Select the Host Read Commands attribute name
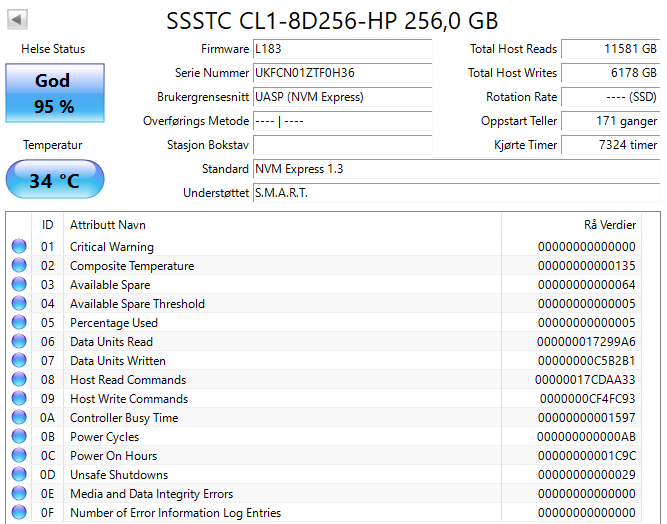This screenshot has width=667, height=524. pyautogui.click(x=128, y=380)
